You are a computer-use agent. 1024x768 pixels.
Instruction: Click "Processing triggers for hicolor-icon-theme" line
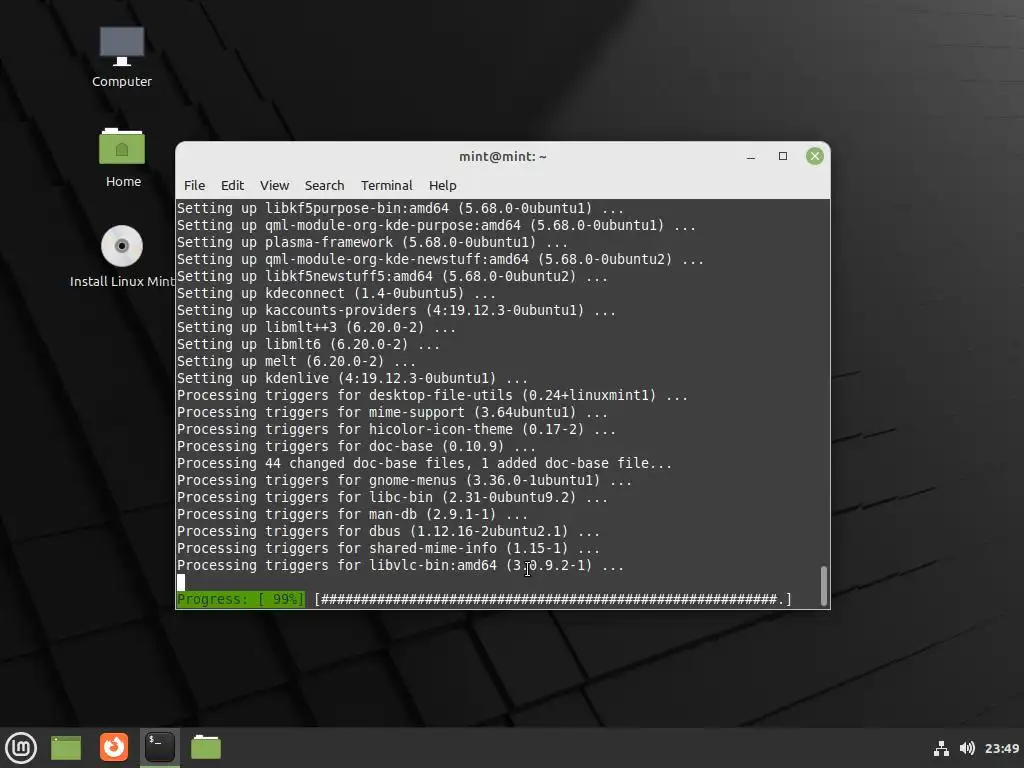pos(396,429)
